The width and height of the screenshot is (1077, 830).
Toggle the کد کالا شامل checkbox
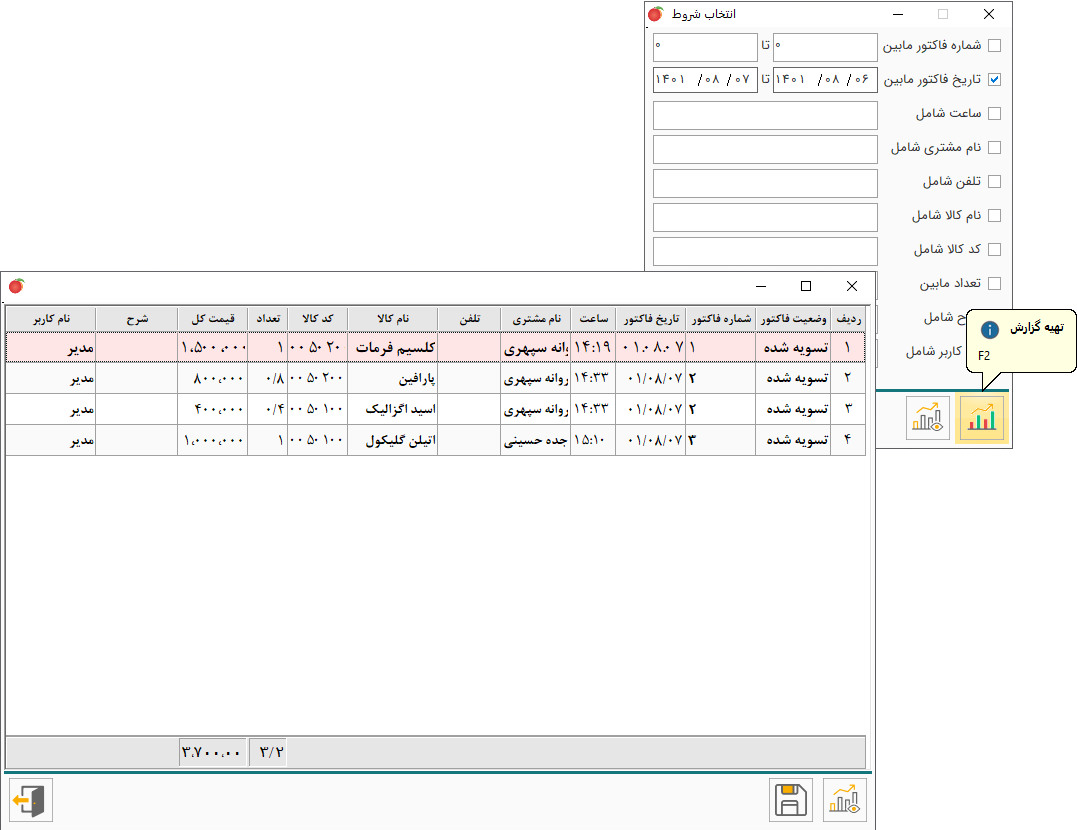994,250
